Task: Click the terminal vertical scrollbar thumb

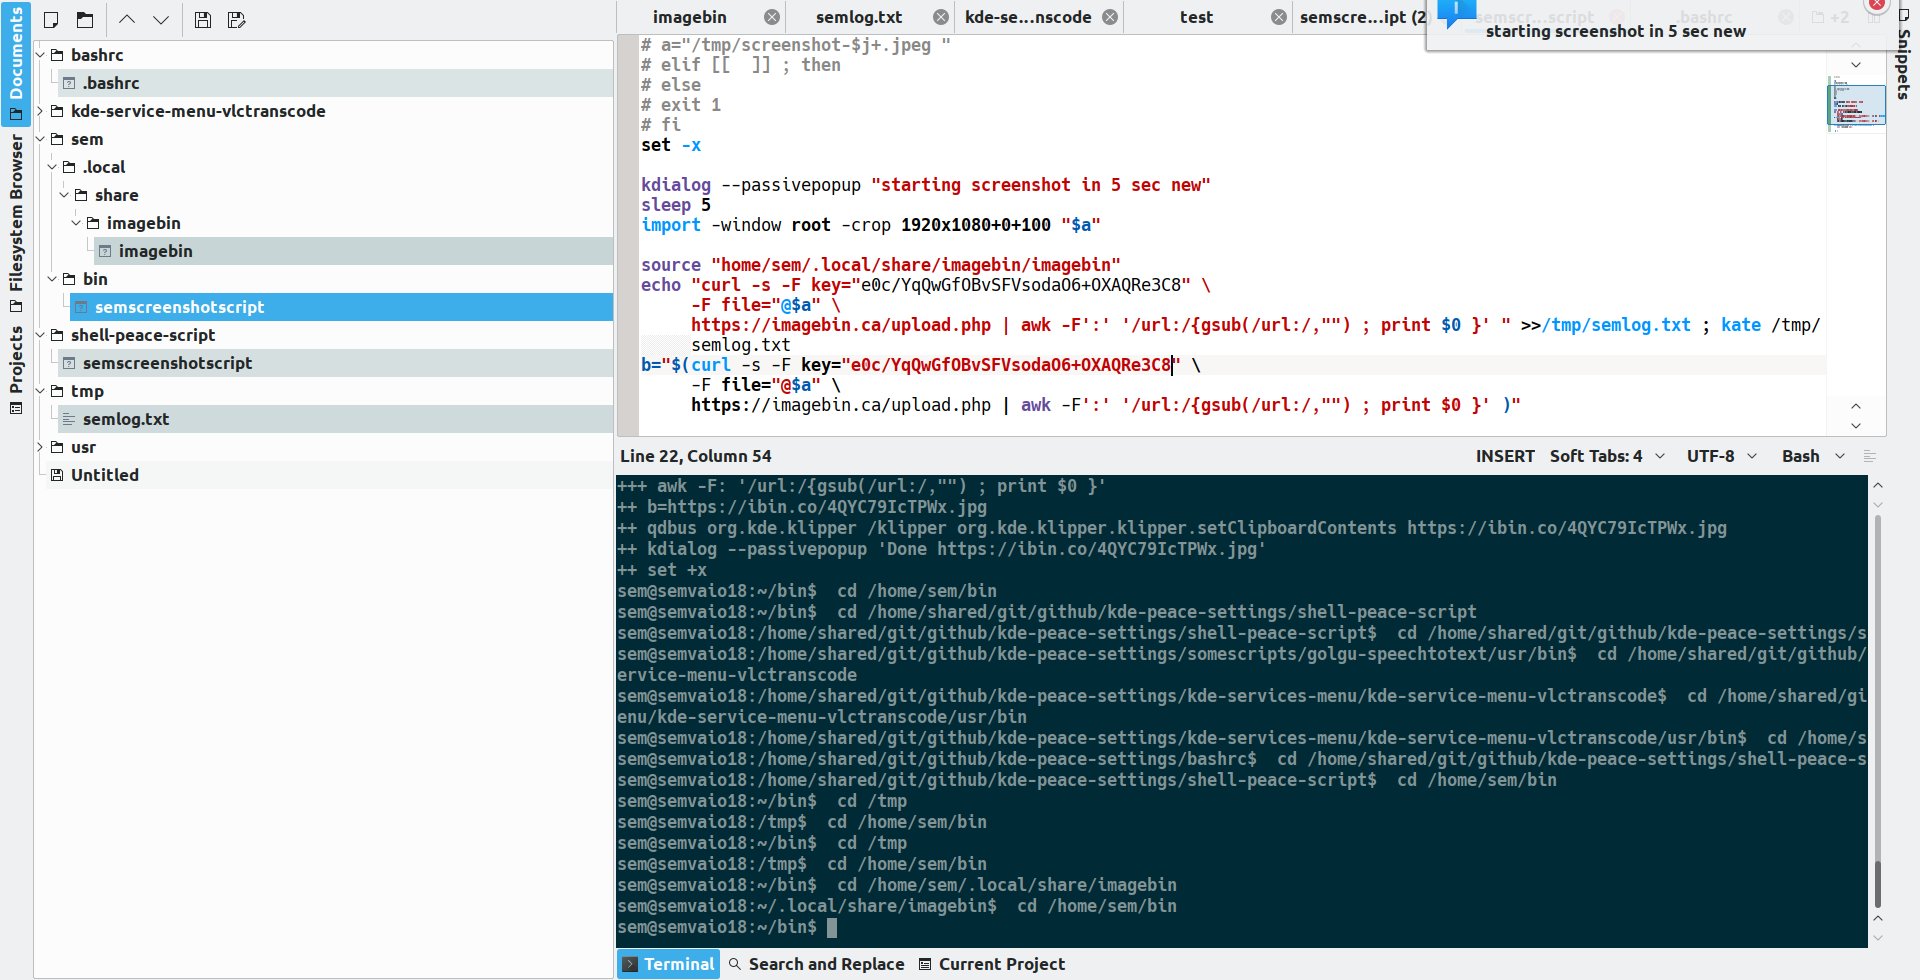Action: (x=1877, y=884)
